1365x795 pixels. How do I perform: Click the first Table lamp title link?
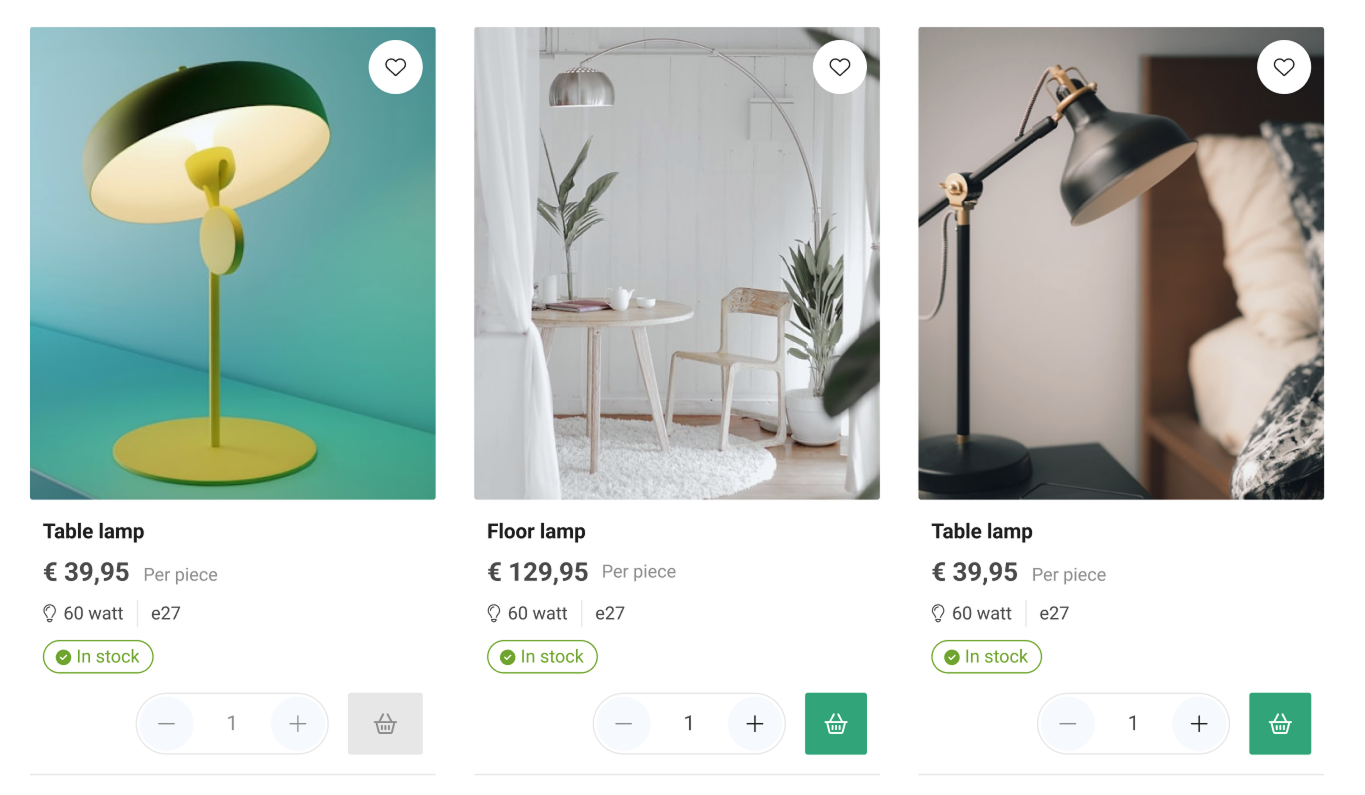(93, 531)
